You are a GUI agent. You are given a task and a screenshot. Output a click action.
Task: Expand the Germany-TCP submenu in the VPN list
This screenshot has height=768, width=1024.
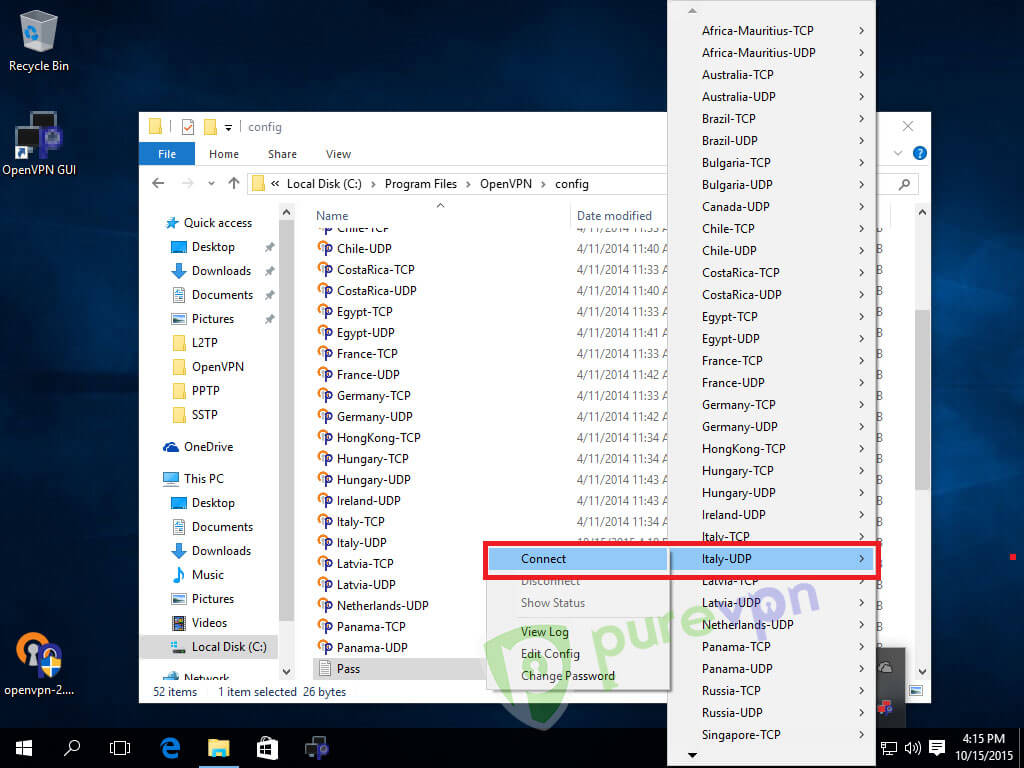(x=773, y=405)
